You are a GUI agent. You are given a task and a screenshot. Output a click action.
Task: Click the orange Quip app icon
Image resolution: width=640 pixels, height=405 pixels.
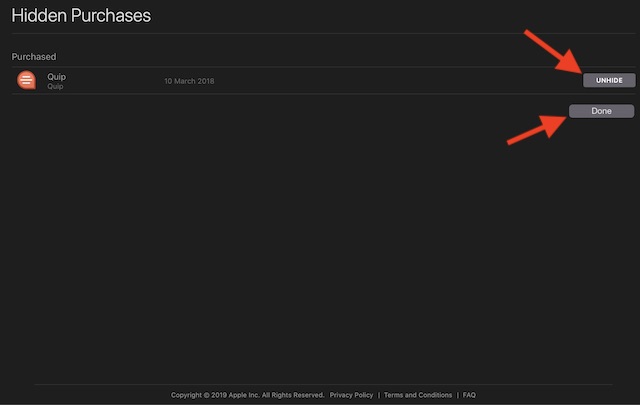pyautogui.click(x=27, y=80)
